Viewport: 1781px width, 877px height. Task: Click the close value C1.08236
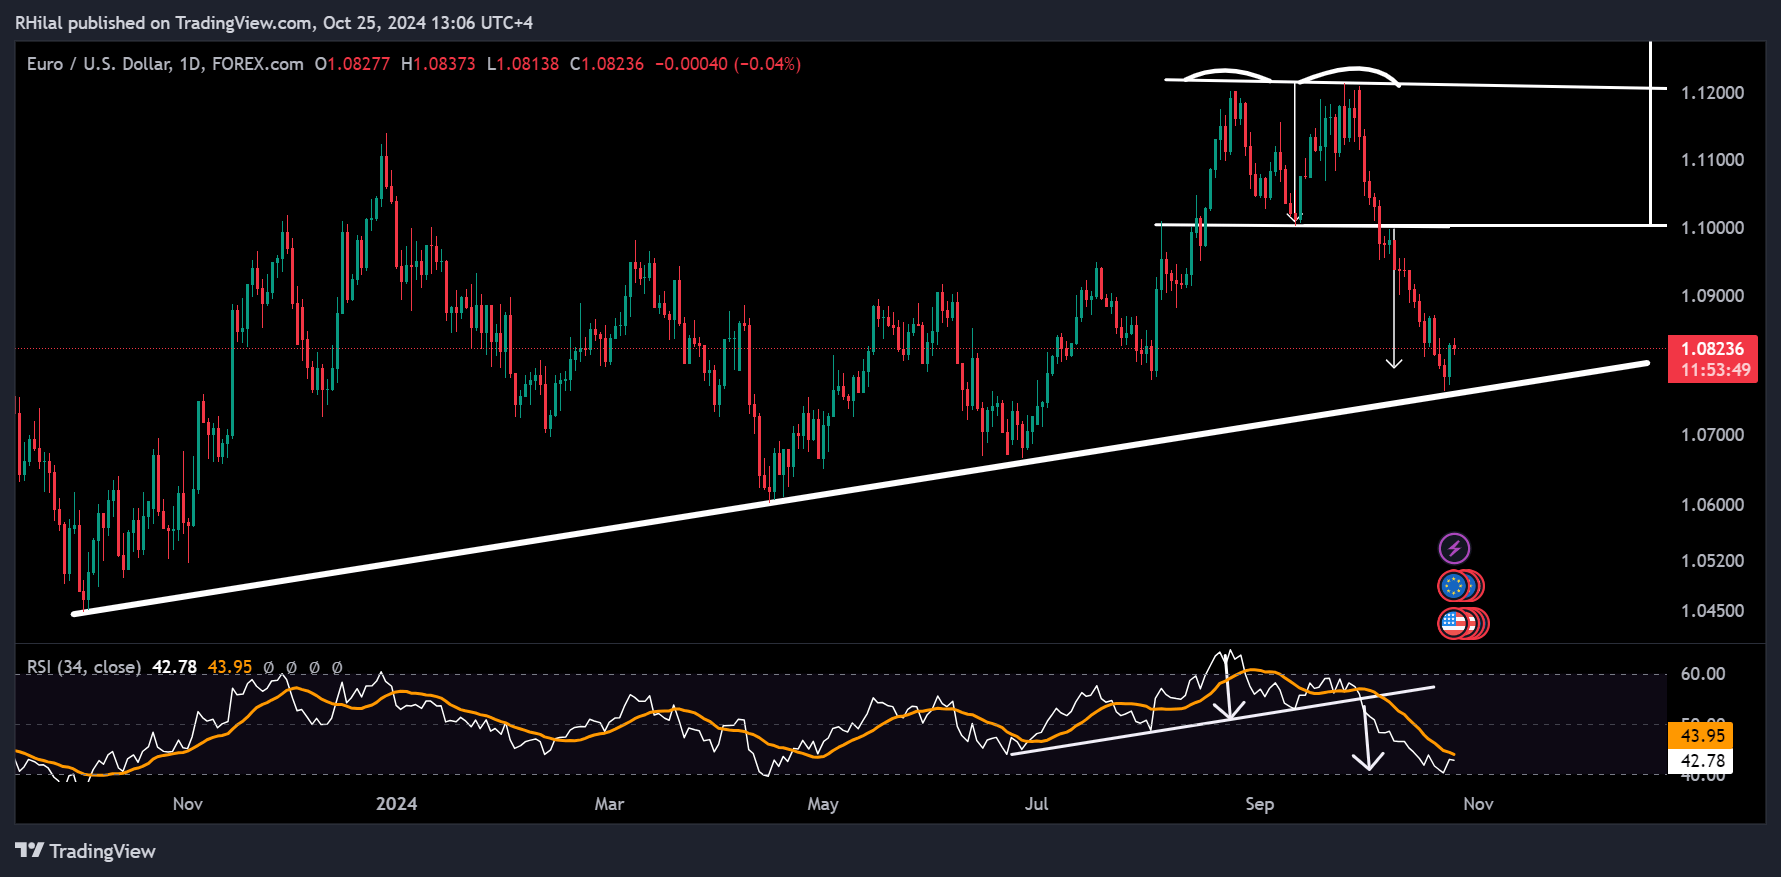[x=607, y=64]
